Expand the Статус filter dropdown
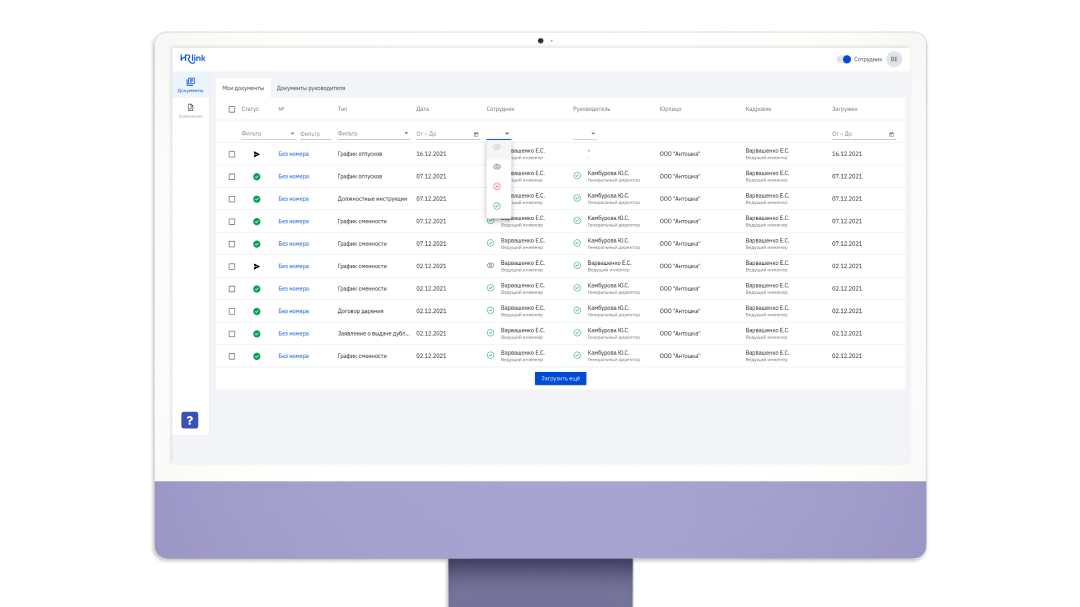1080x607 pixels. pos(292,133)
